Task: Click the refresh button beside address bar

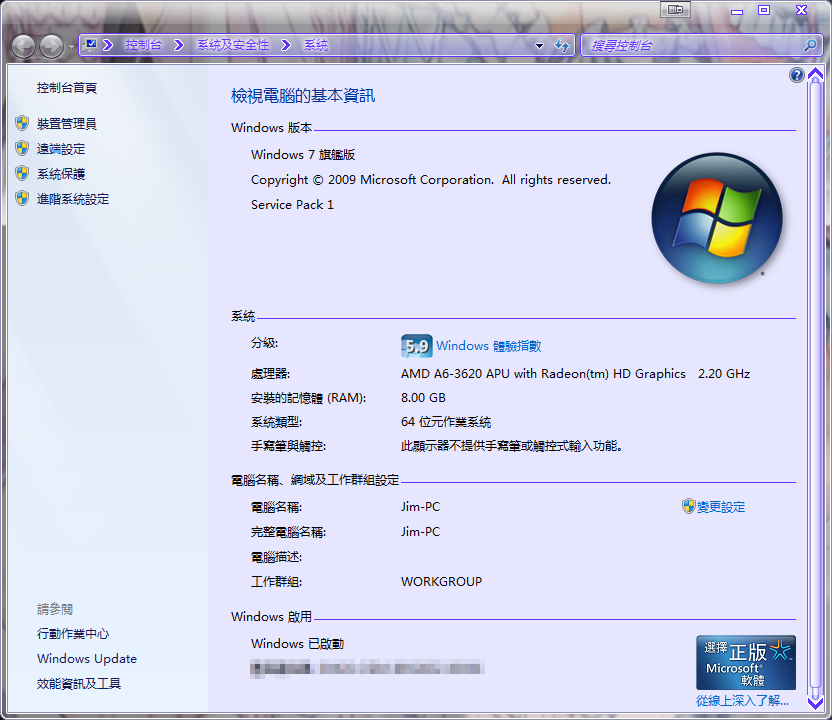Action: (562, 45)
